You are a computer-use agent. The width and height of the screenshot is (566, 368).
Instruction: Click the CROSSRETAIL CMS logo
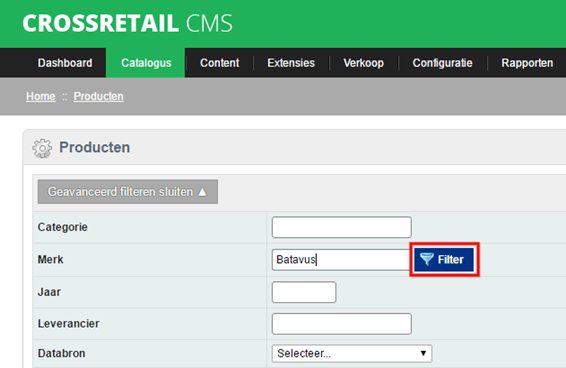click(127, 23)
